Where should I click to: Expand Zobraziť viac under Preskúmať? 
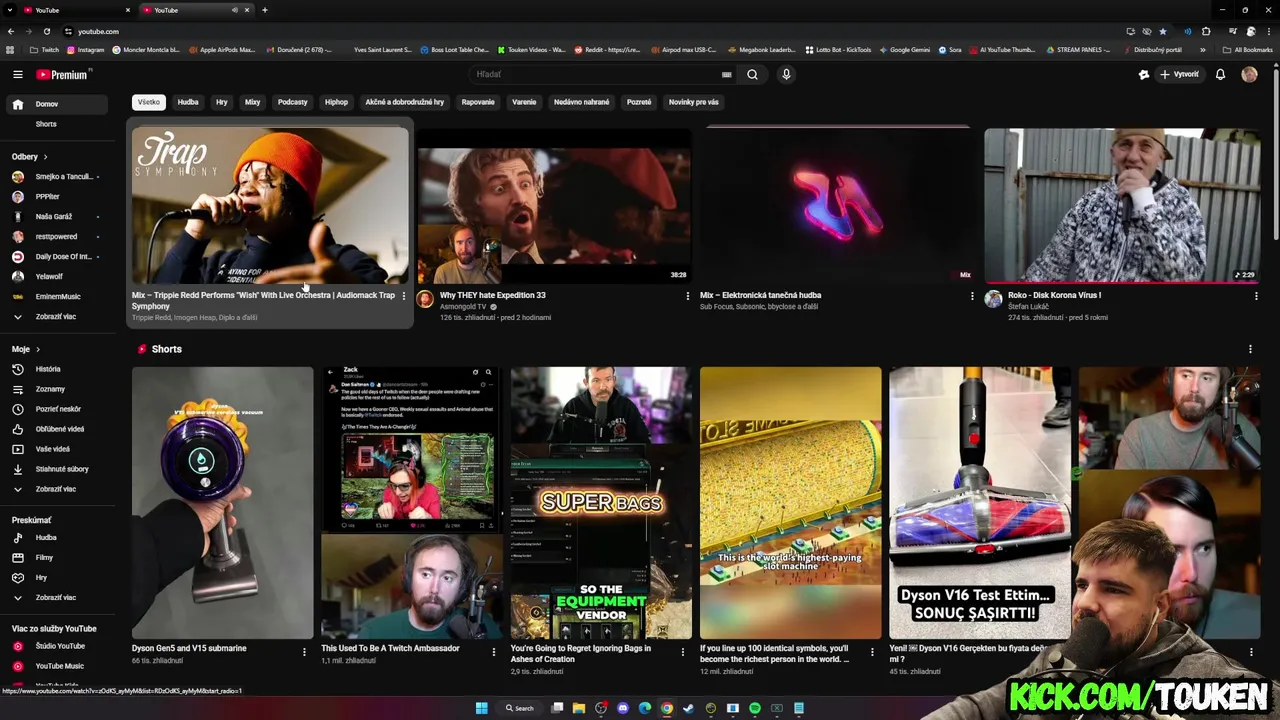[x=56, y=597]
